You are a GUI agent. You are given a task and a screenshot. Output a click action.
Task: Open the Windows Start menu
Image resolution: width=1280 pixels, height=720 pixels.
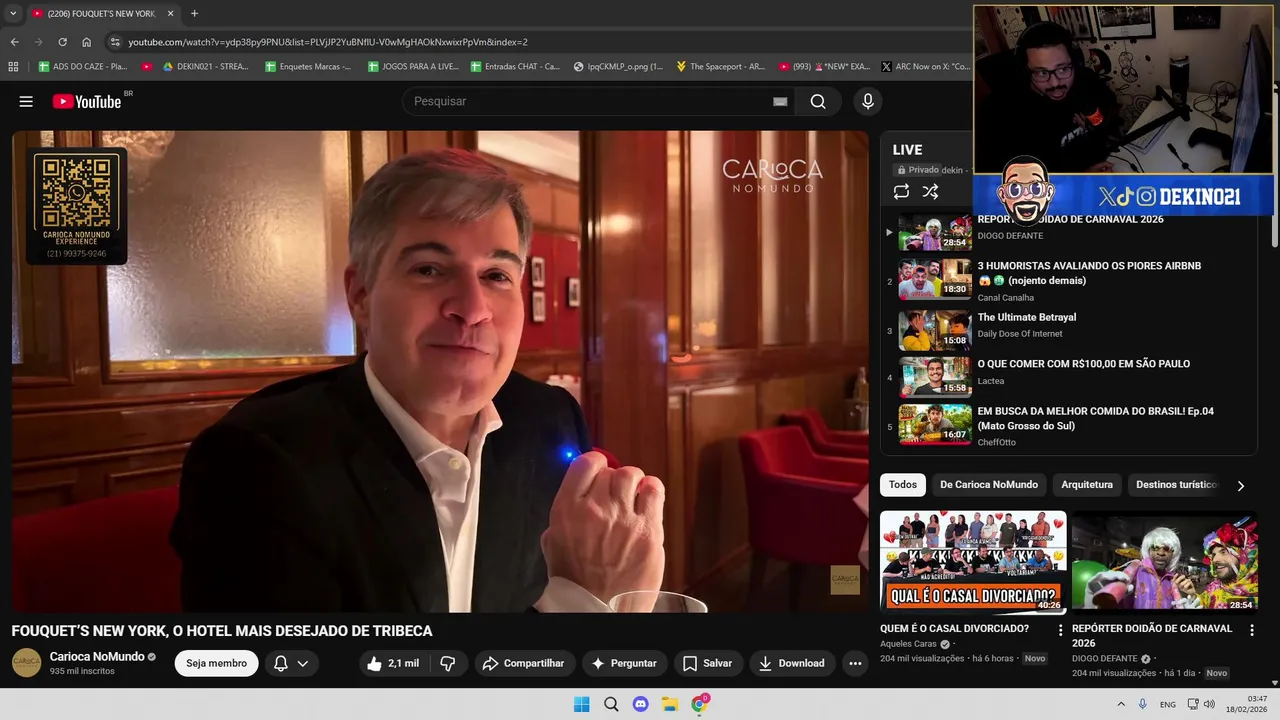(x=581, y=704)
